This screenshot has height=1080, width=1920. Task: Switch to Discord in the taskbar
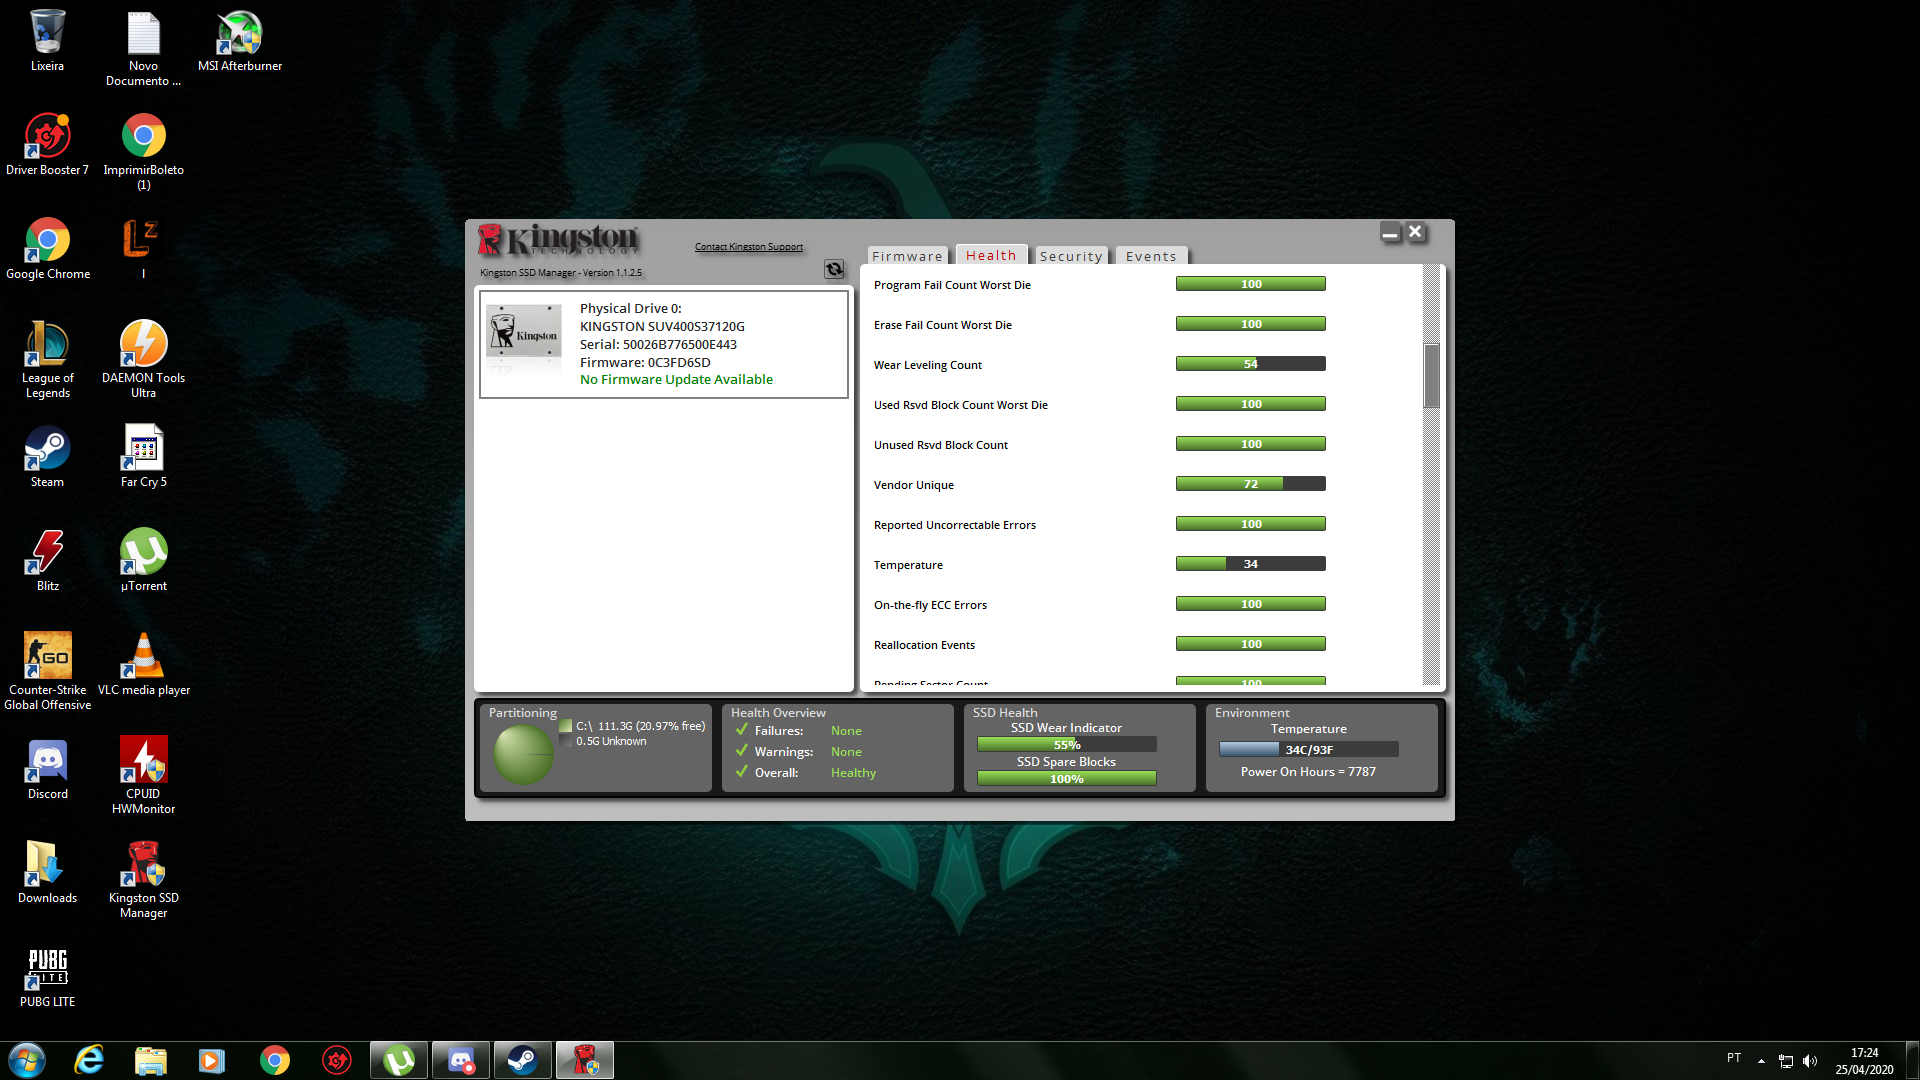(x=461, y=1060)
